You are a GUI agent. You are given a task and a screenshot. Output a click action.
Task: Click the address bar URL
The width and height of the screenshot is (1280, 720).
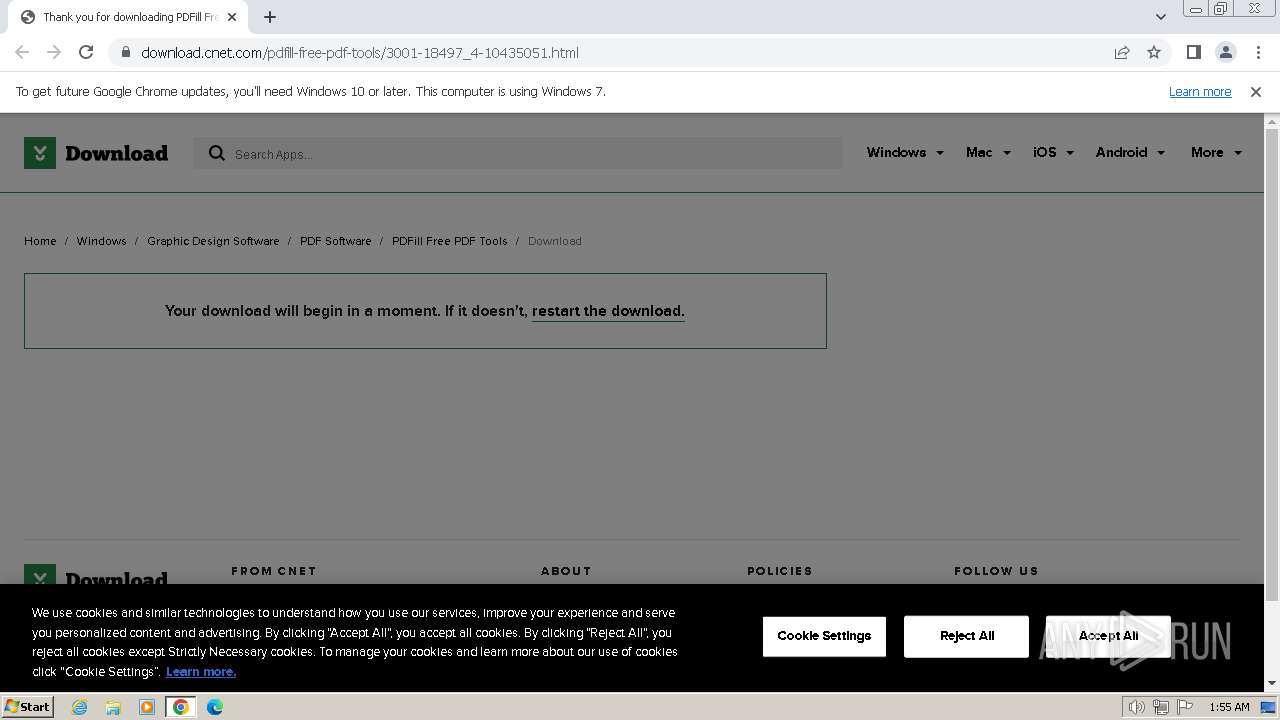360,53
